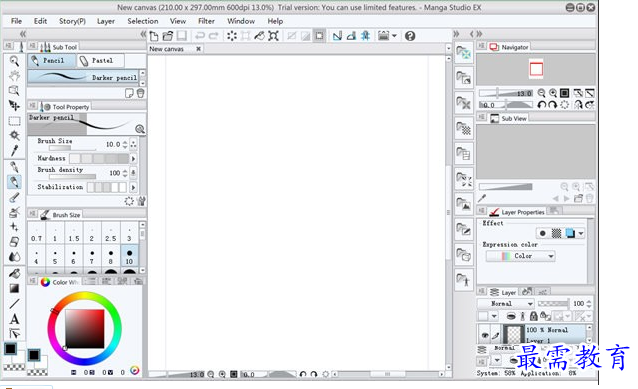This screenshot has height=389, width=638.
Task: Collapse left palette dock chevrons
Action: click(x=23, y=34)
